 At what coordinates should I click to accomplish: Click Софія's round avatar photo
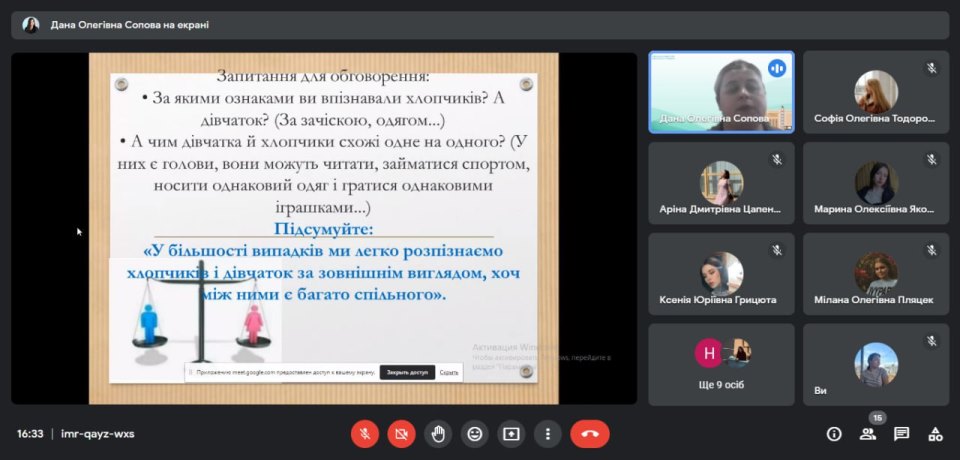(876, 92)
